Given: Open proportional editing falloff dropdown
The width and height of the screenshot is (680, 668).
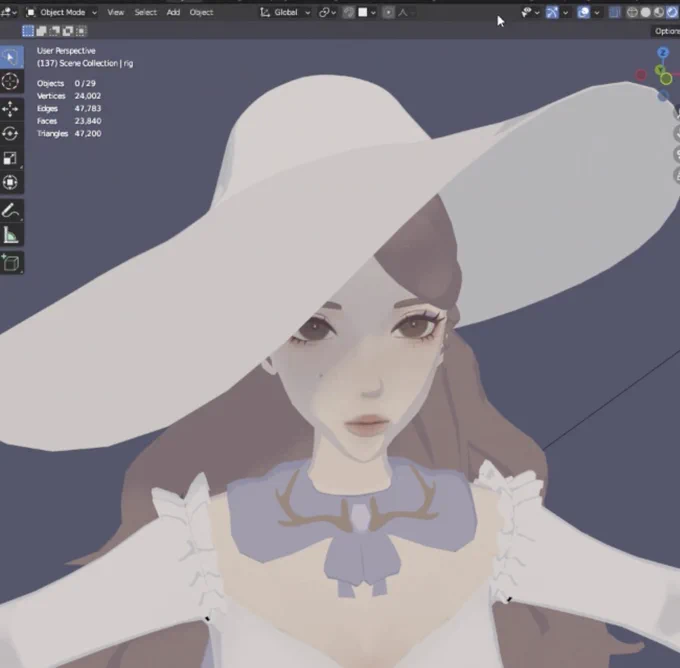Looking at the screenshot, I should [x=405, y=13].
